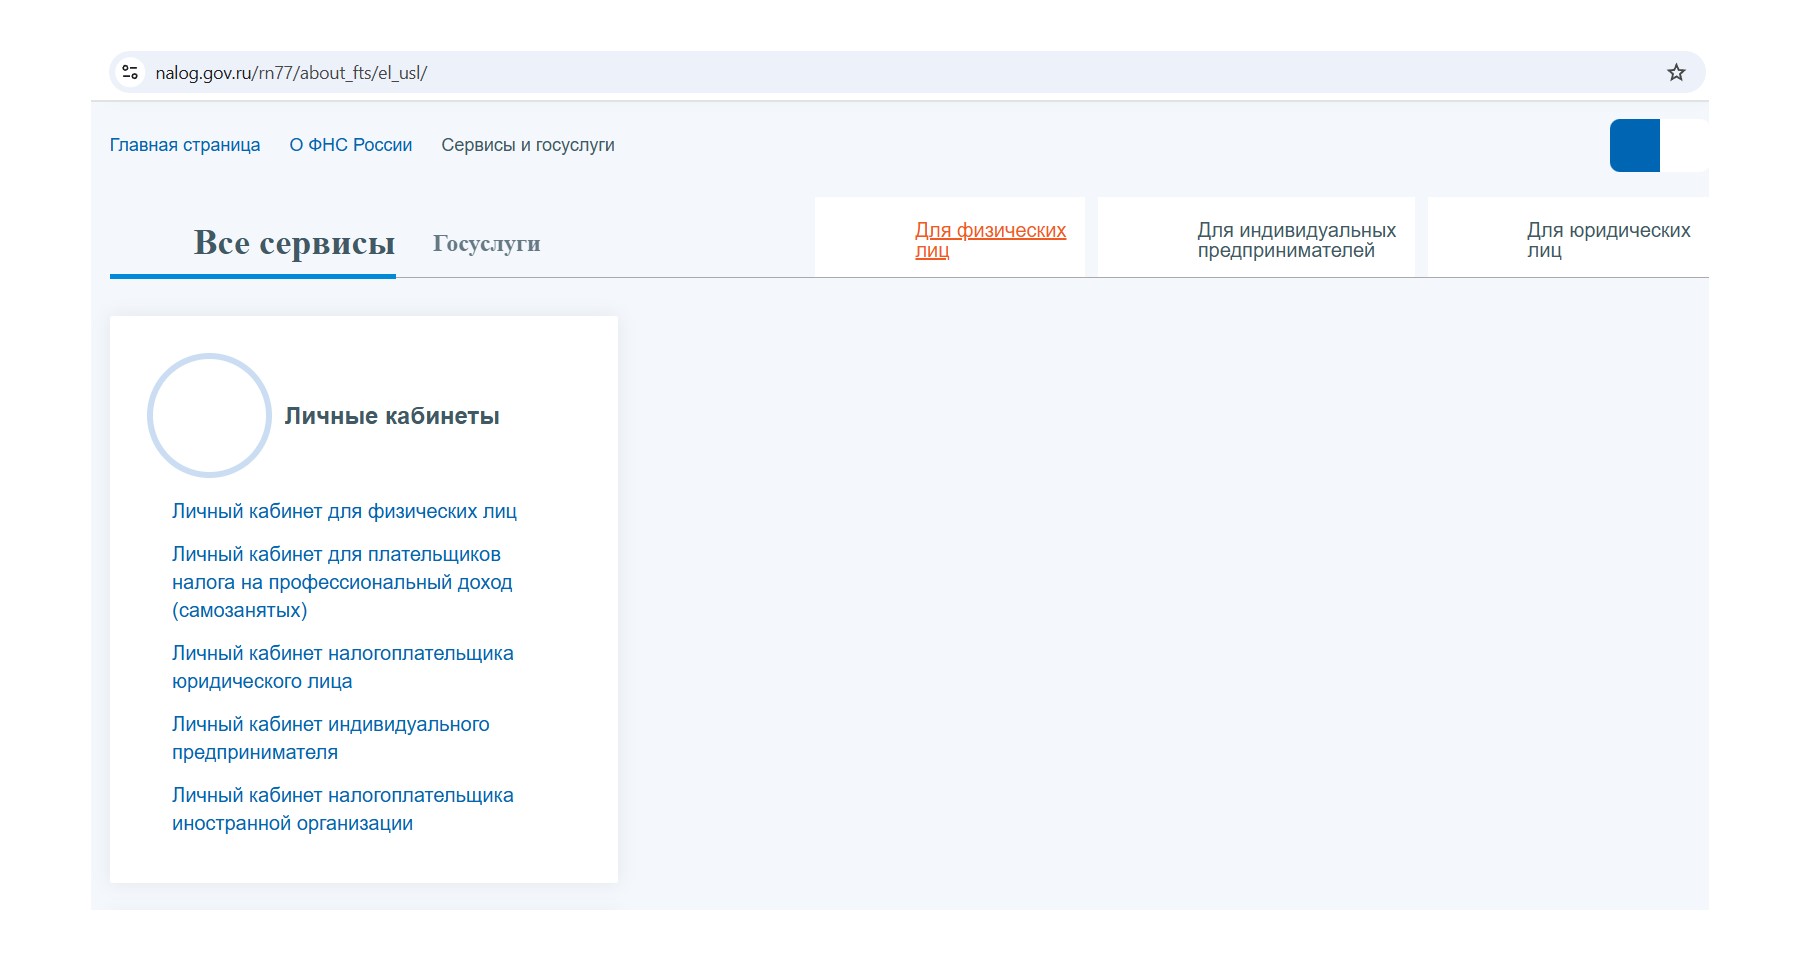The image size is (1800, 960).
Task: Open the самозанятых personal account link
Action: click(x=341, y=582)
